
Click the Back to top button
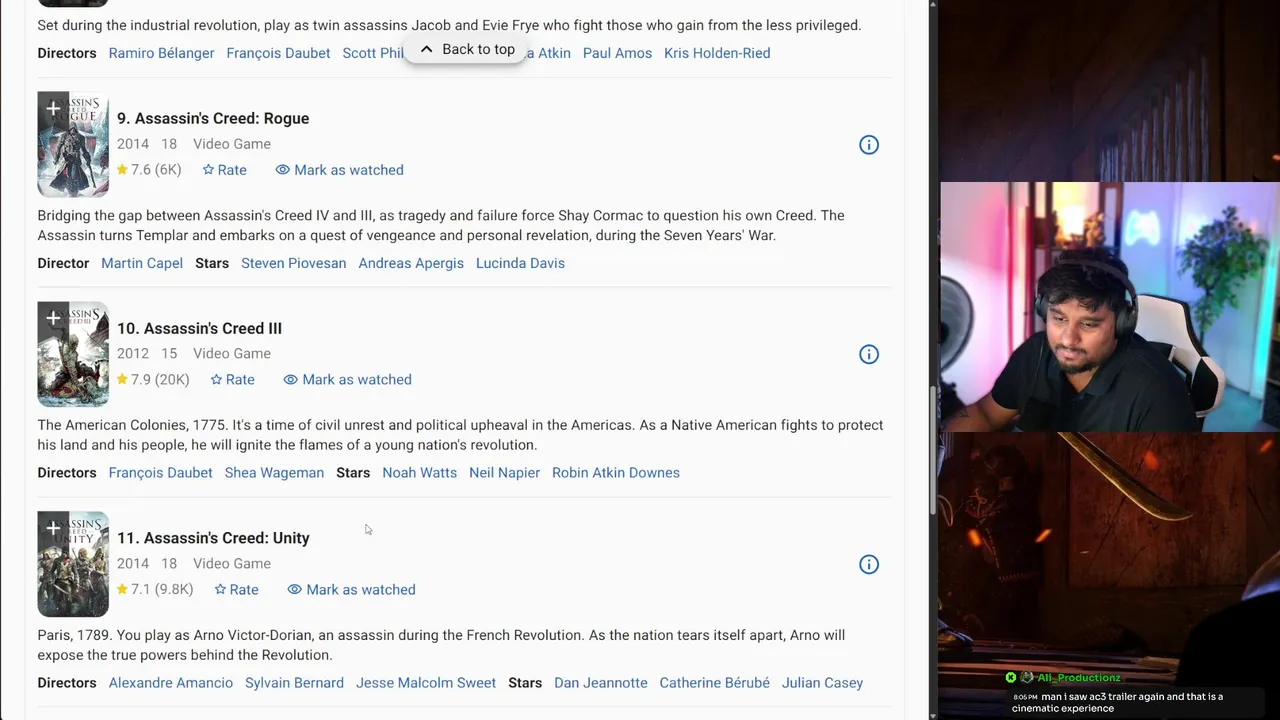coord(467,49)
